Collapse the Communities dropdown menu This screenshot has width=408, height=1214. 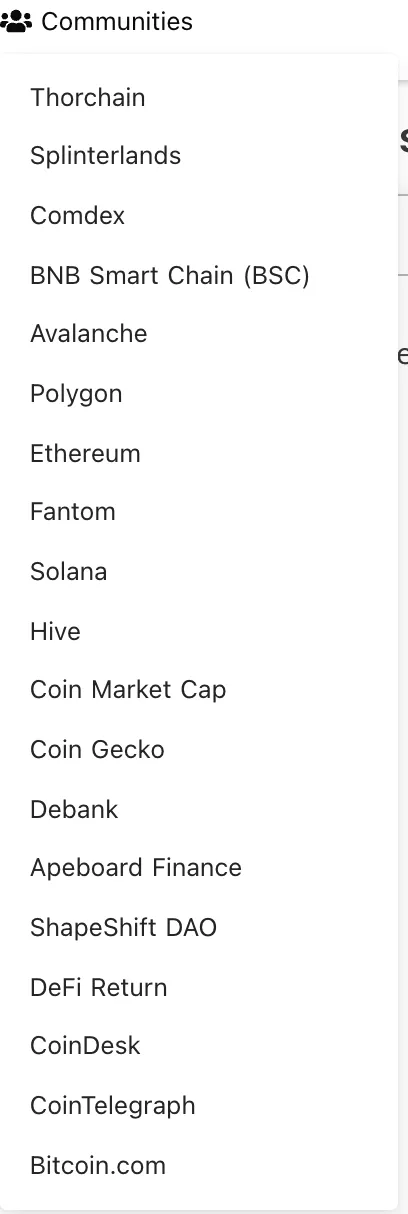(97, 21)
